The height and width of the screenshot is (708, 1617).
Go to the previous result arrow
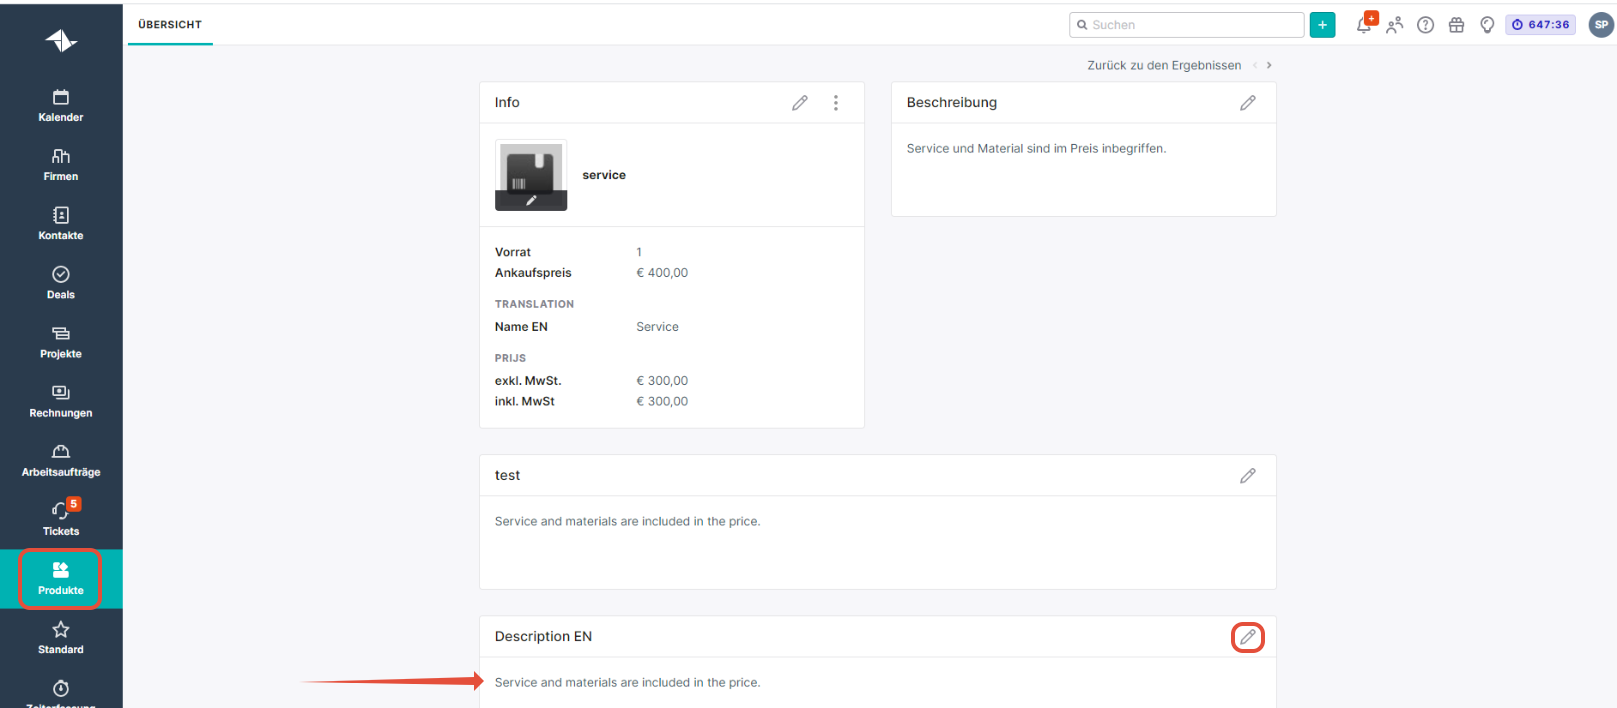[1255, 65]
